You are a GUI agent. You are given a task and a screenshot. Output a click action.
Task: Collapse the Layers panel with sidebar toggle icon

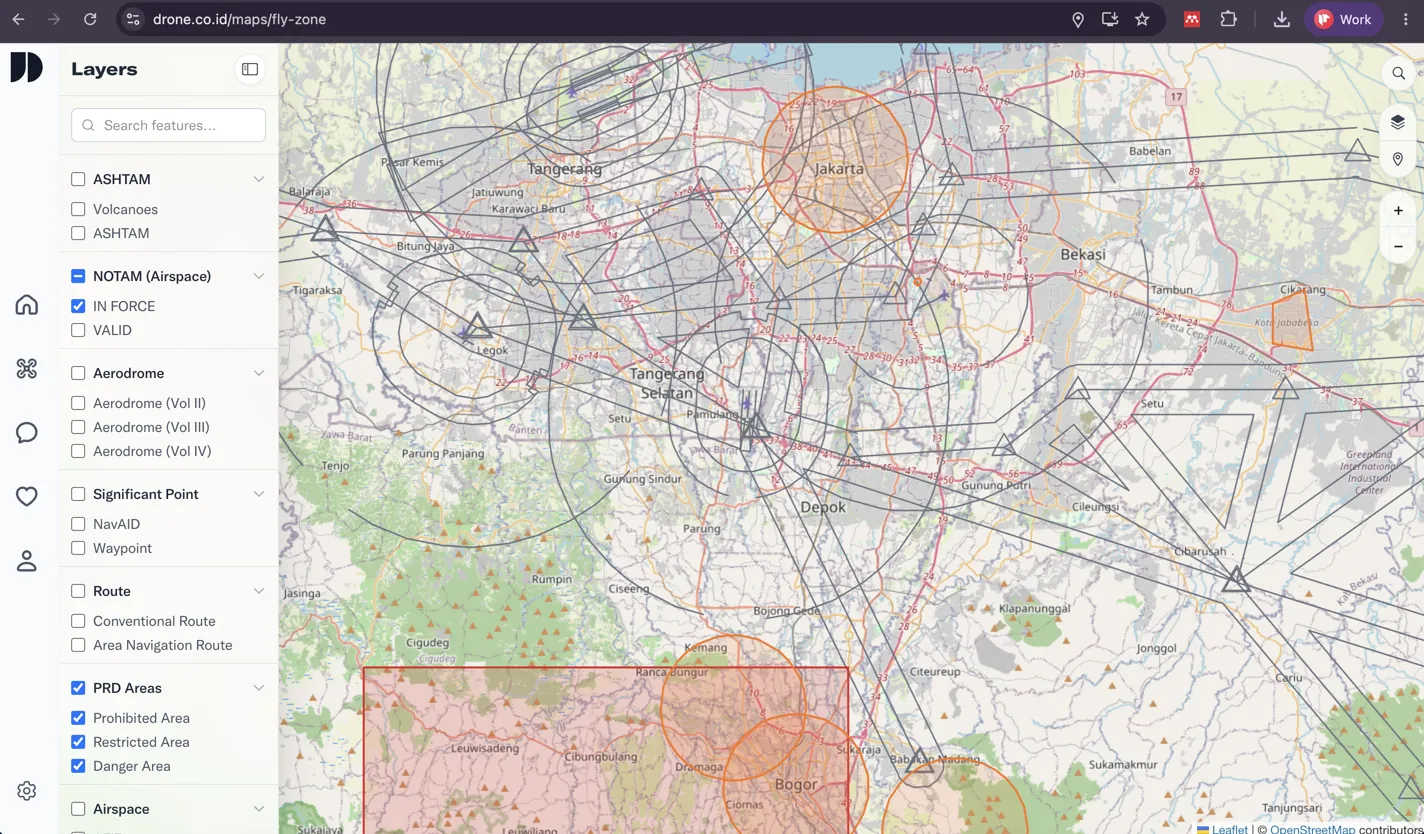pyautogui.click(x=250, y=69)
